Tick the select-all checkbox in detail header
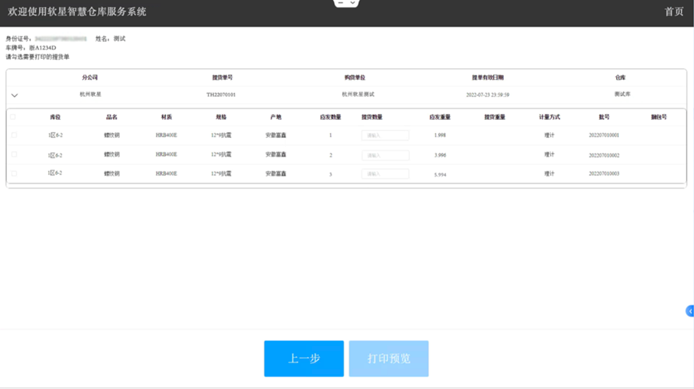Image resolution: width=694 pixels, height=389 pixels. tap(13, 117)
